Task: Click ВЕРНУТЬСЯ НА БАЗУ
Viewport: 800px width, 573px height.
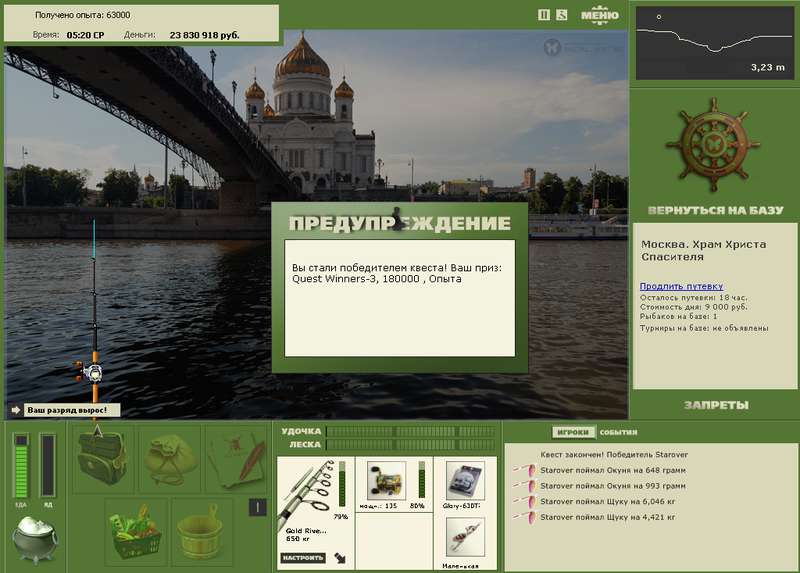Action: click(x=715, y=210)
